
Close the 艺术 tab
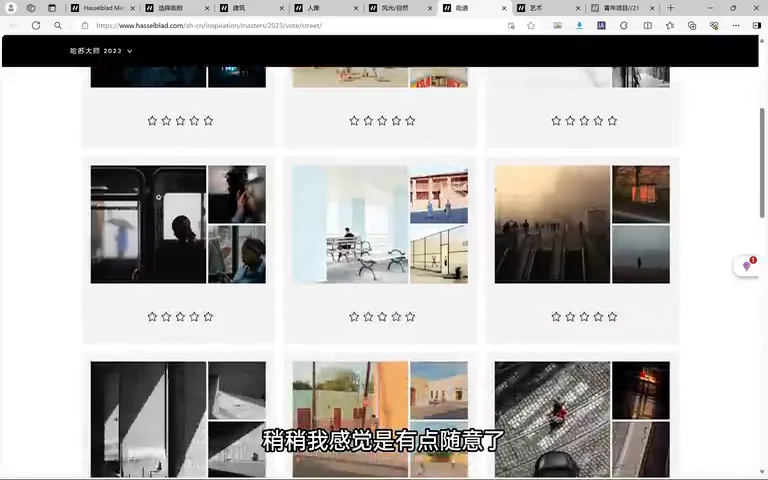pos(578,8)
